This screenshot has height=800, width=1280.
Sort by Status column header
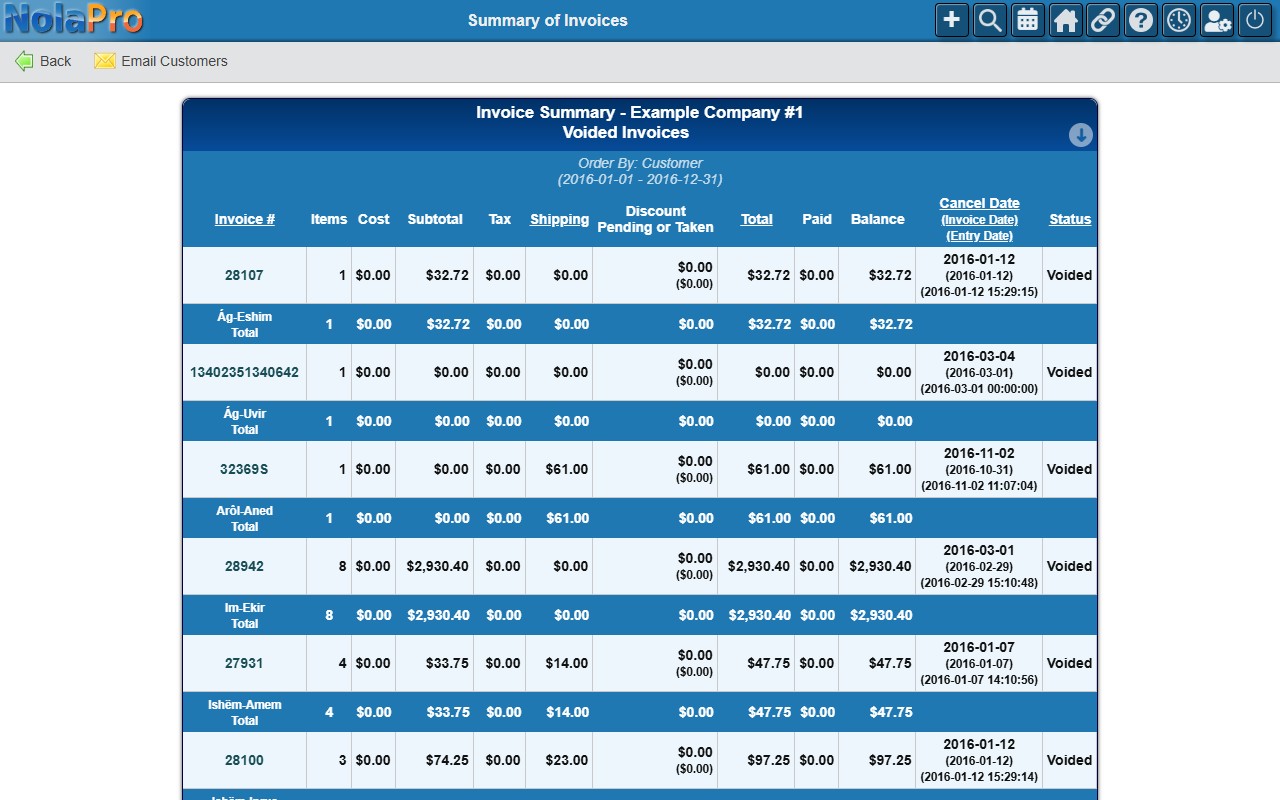(x=1070, y=219)
